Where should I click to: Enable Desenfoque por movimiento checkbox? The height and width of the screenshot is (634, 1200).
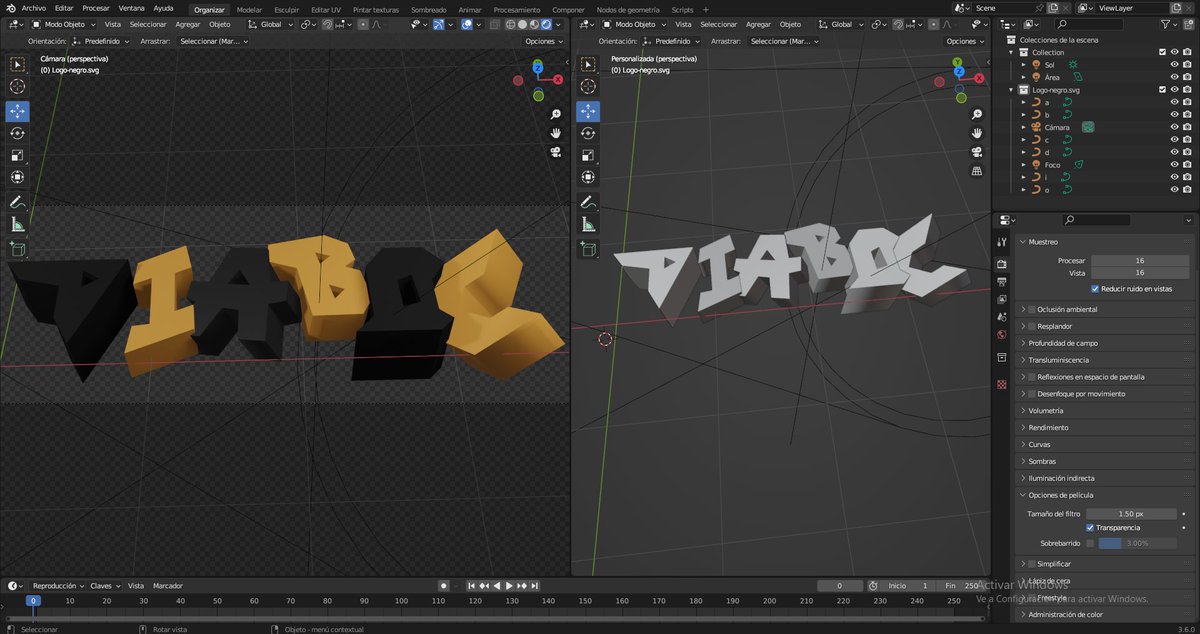click(1032, 394)
